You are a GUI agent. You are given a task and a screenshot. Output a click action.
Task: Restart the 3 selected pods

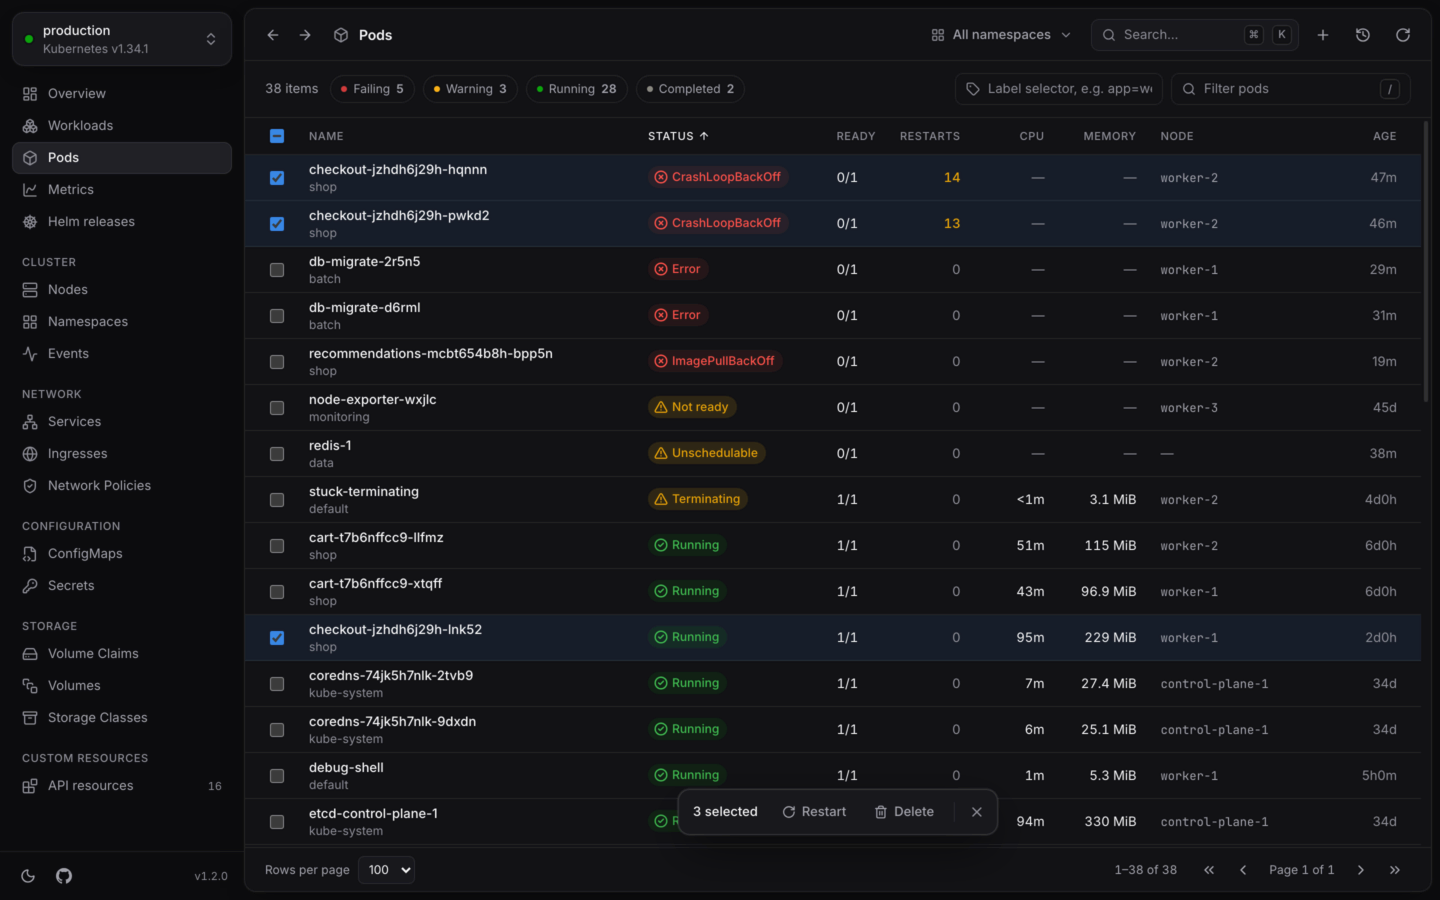pos(814,812)
